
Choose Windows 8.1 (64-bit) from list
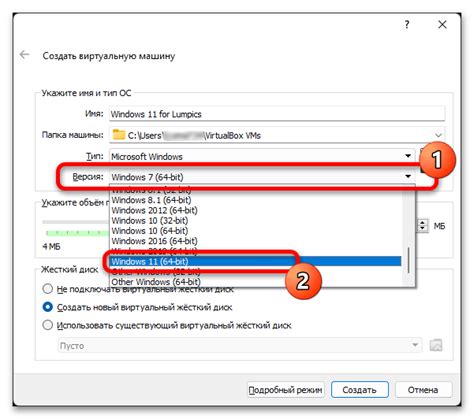[255, 200]
